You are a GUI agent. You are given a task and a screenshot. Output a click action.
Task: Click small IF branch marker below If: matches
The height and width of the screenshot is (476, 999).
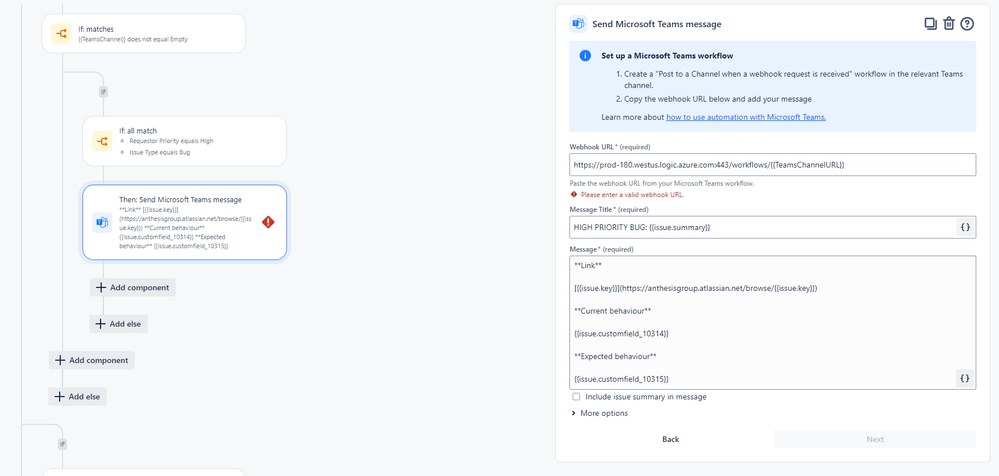103,92
